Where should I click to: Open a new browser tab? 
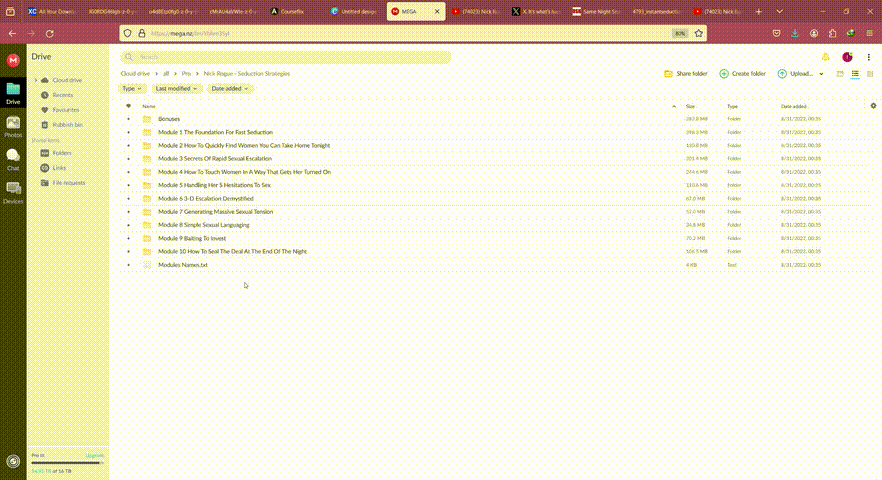click(758, 11)
